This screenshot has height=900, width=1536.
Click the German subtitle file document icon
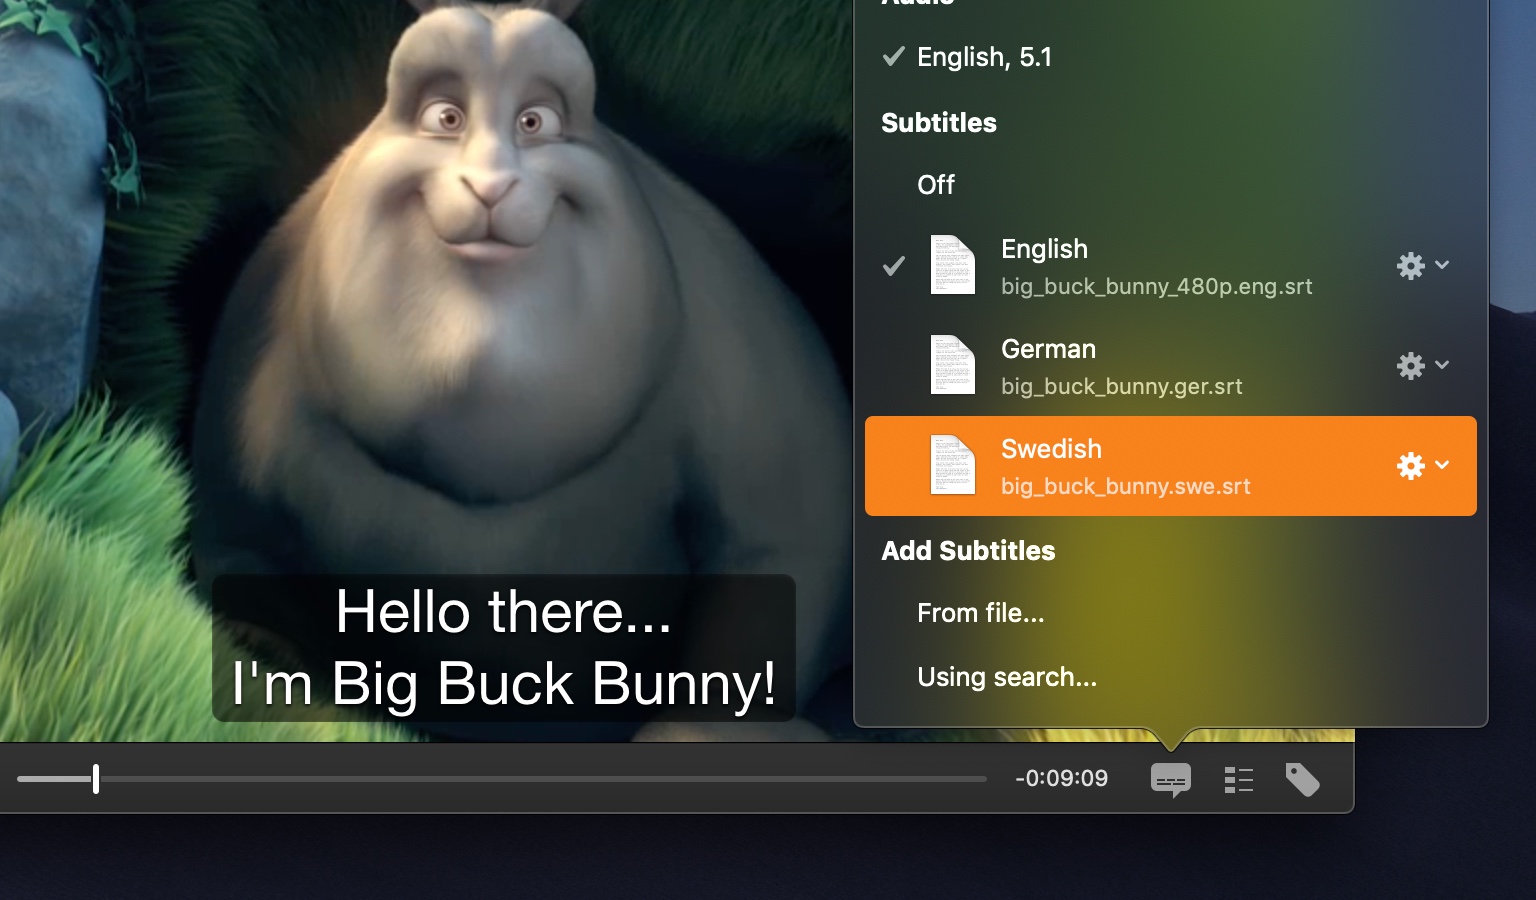pyautogui.click(x=952, y=365)
